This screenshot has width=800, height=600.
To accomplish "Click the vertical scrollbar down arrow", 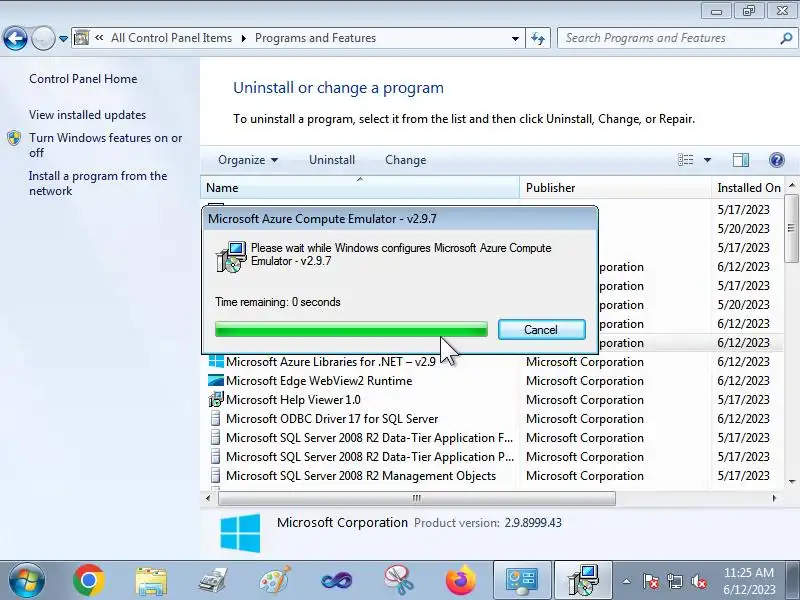I will (791, 482).
